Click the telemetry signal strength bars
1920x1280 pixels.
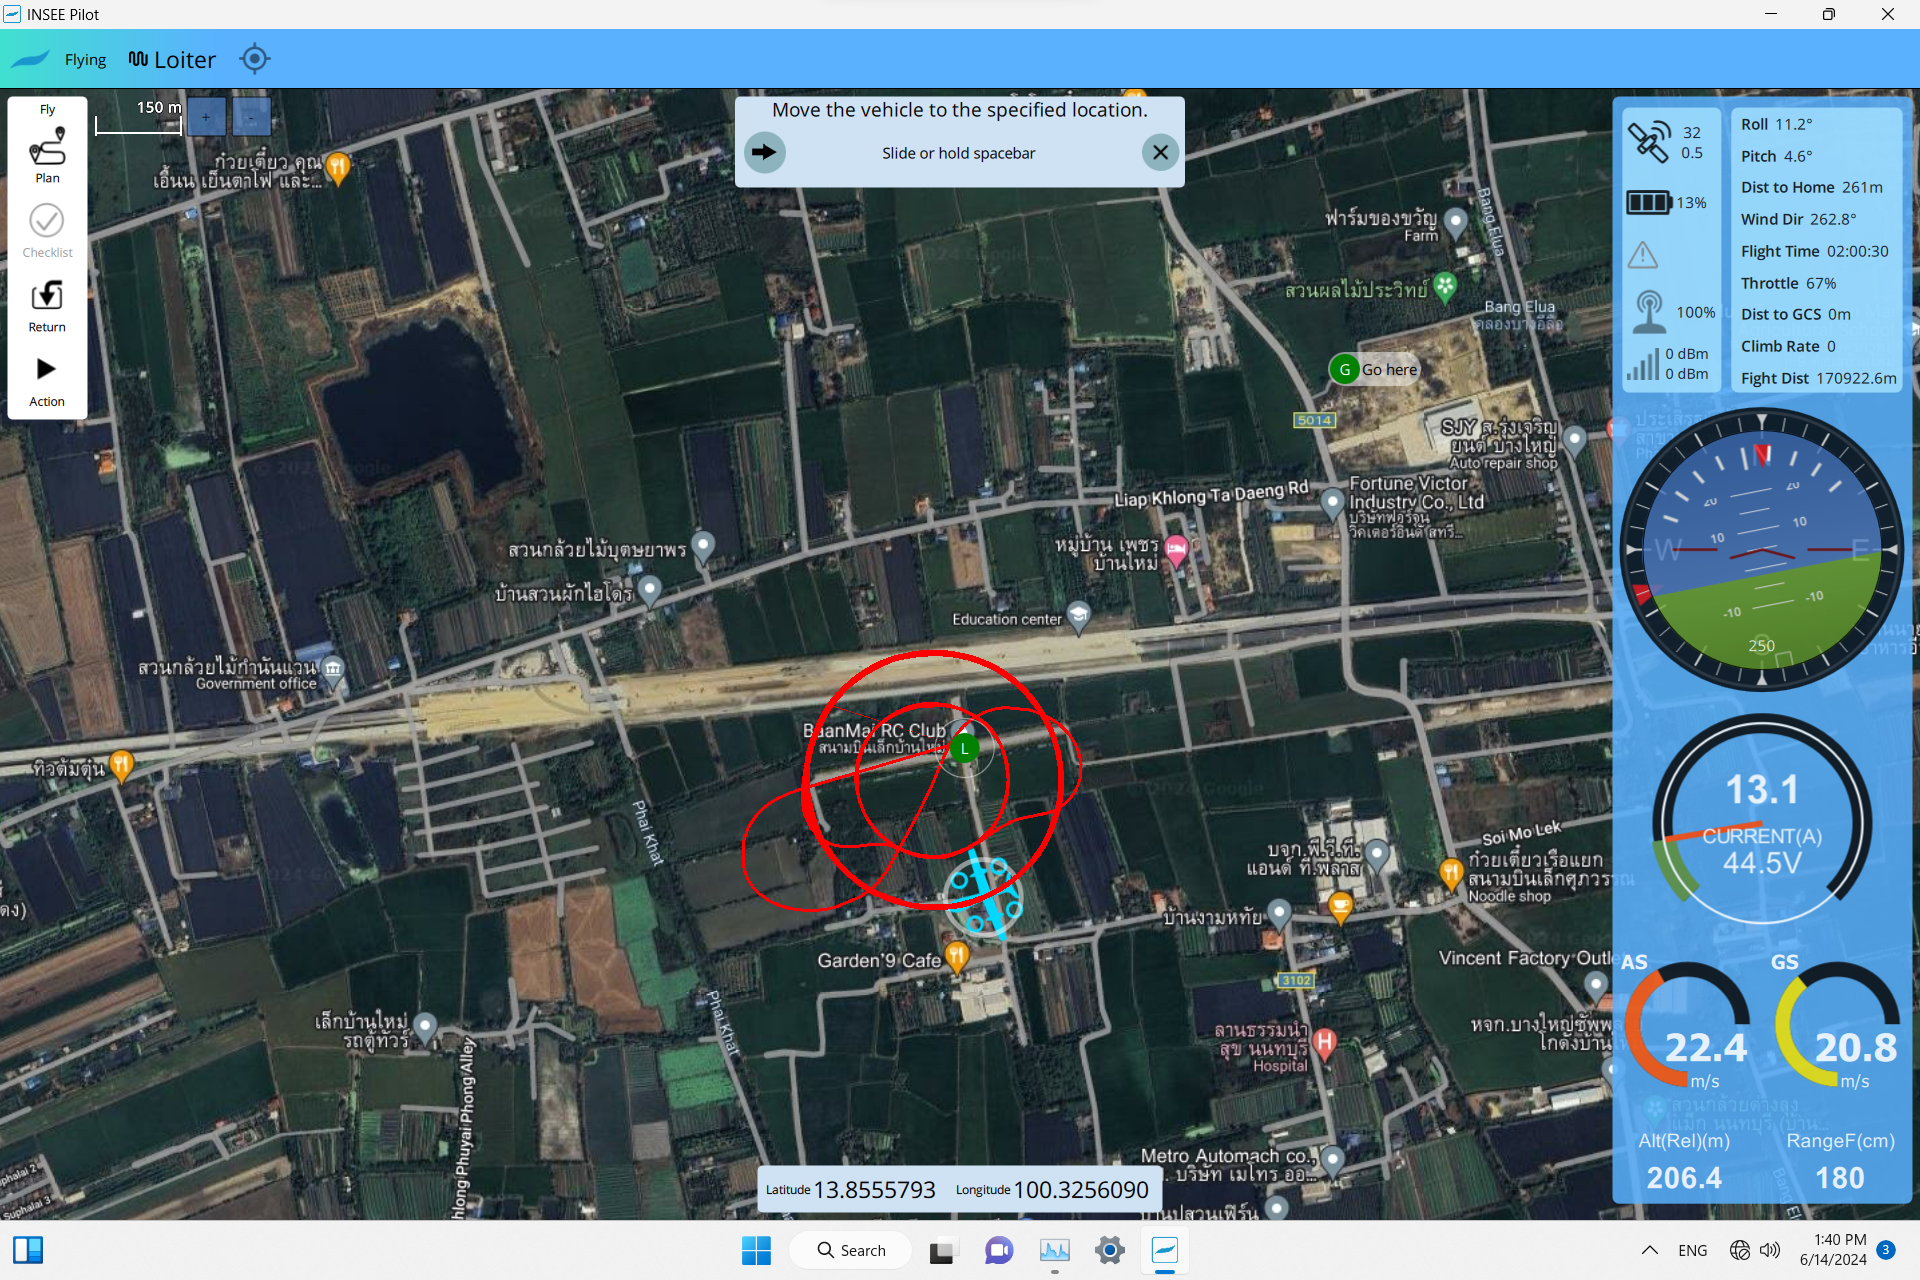click(1642, 364)
